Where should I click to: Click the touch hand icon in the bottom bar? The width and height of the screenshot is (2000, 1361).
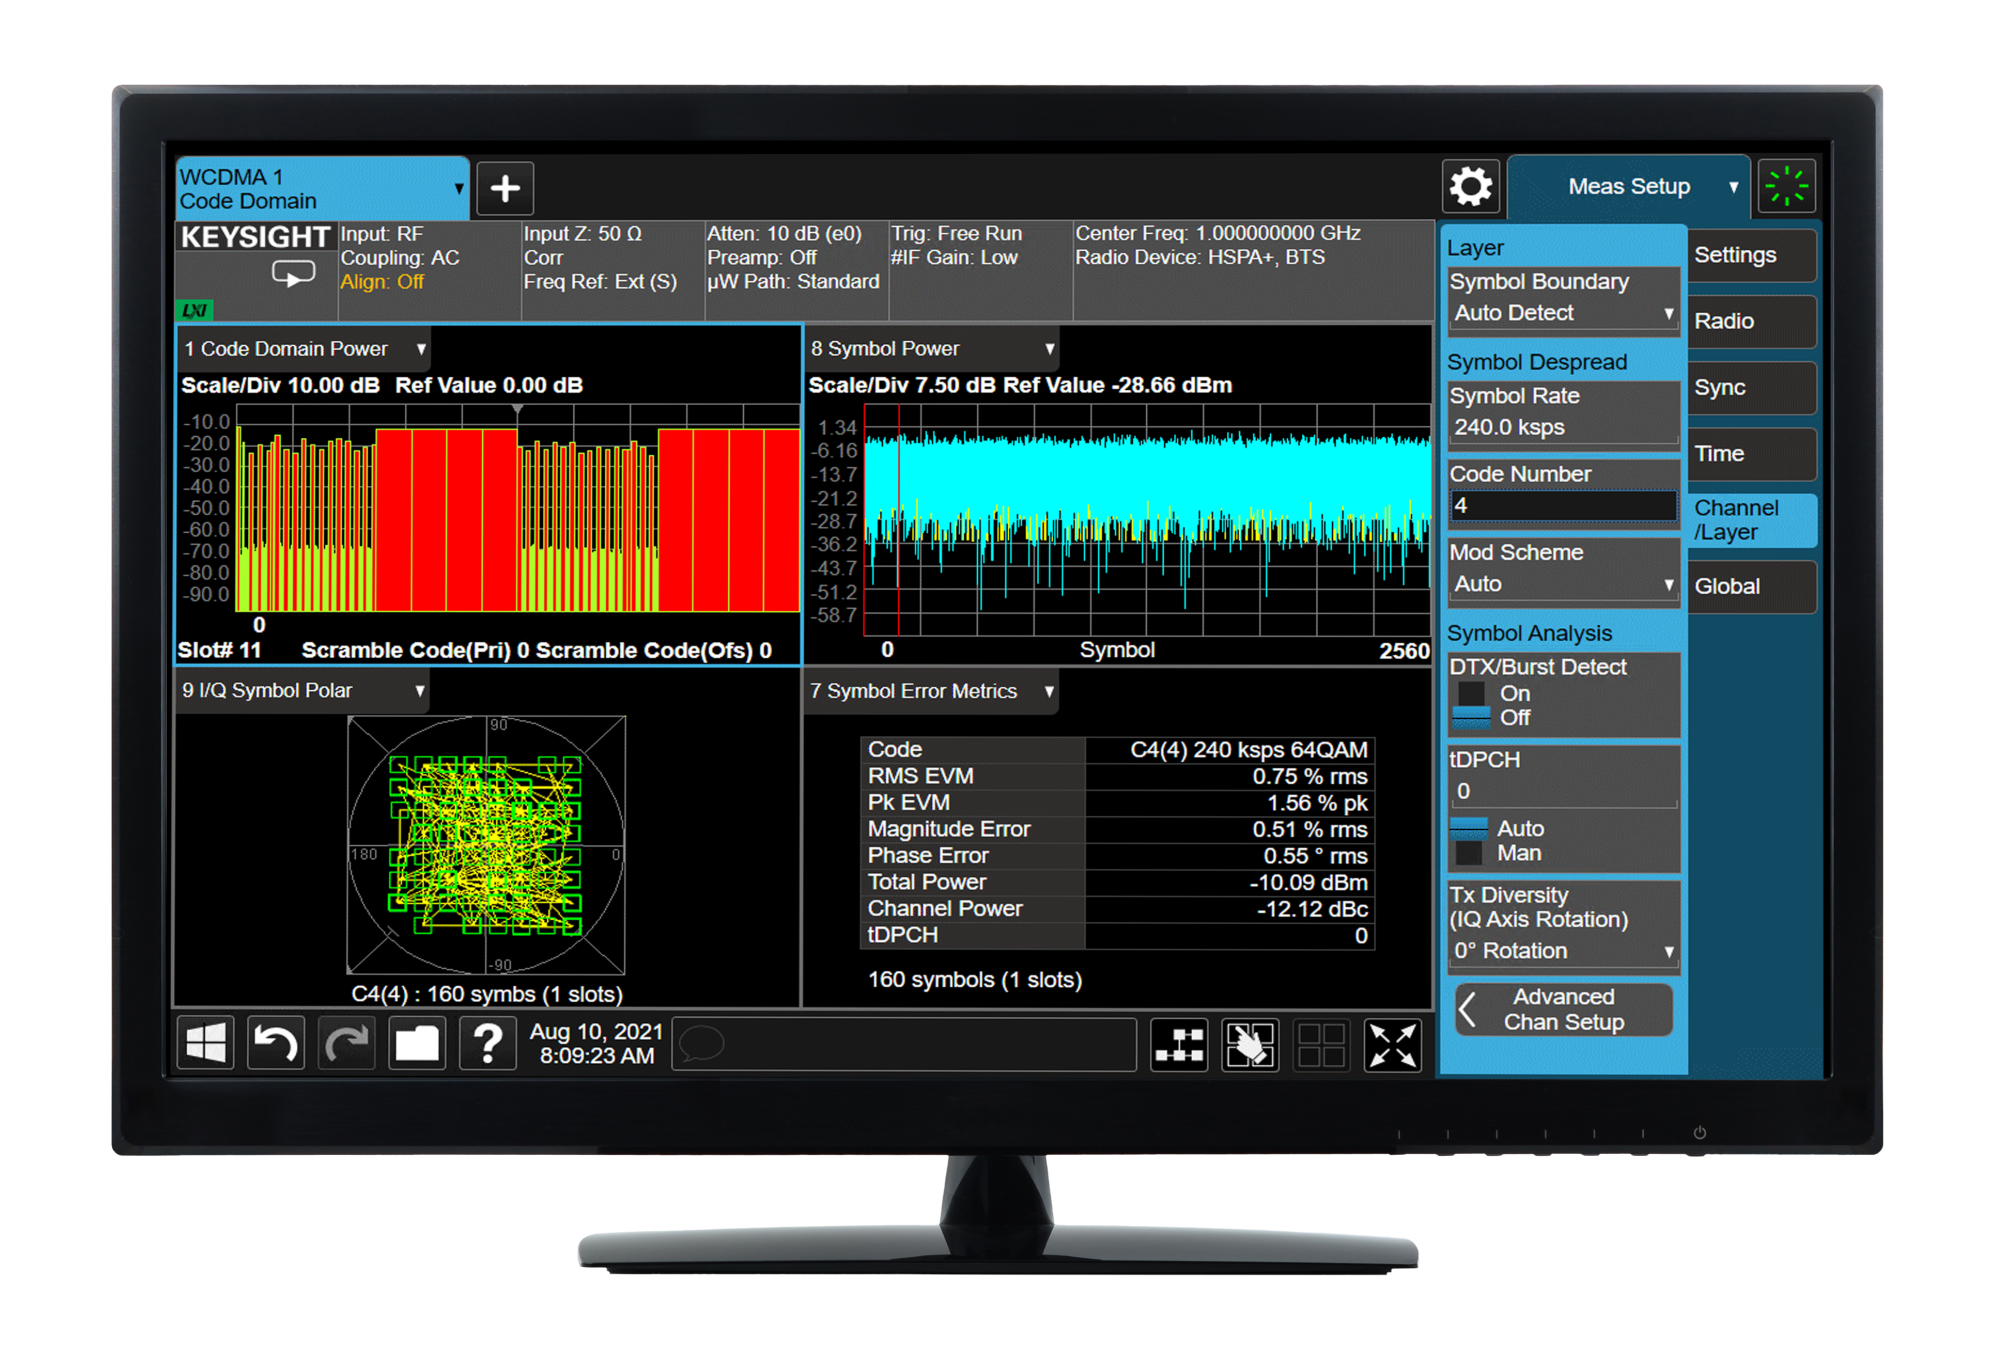[1250, 1045]
